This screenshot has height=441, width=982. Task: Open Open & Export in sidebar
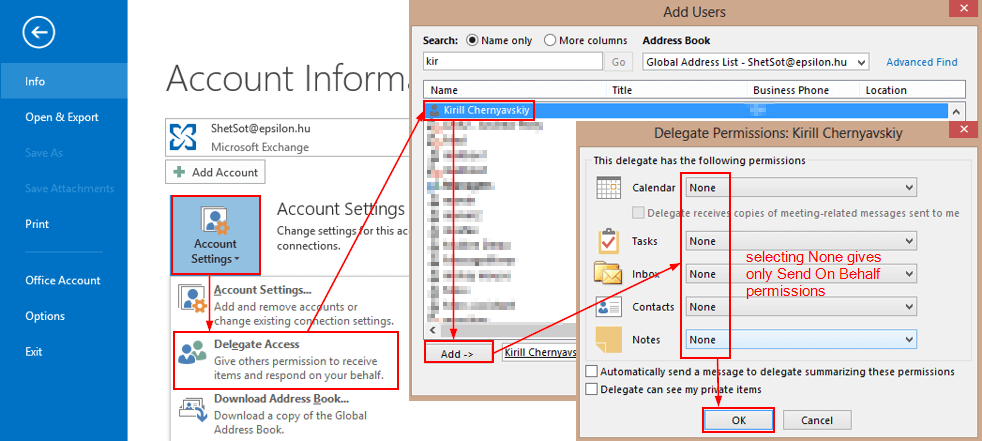[64, 117]
